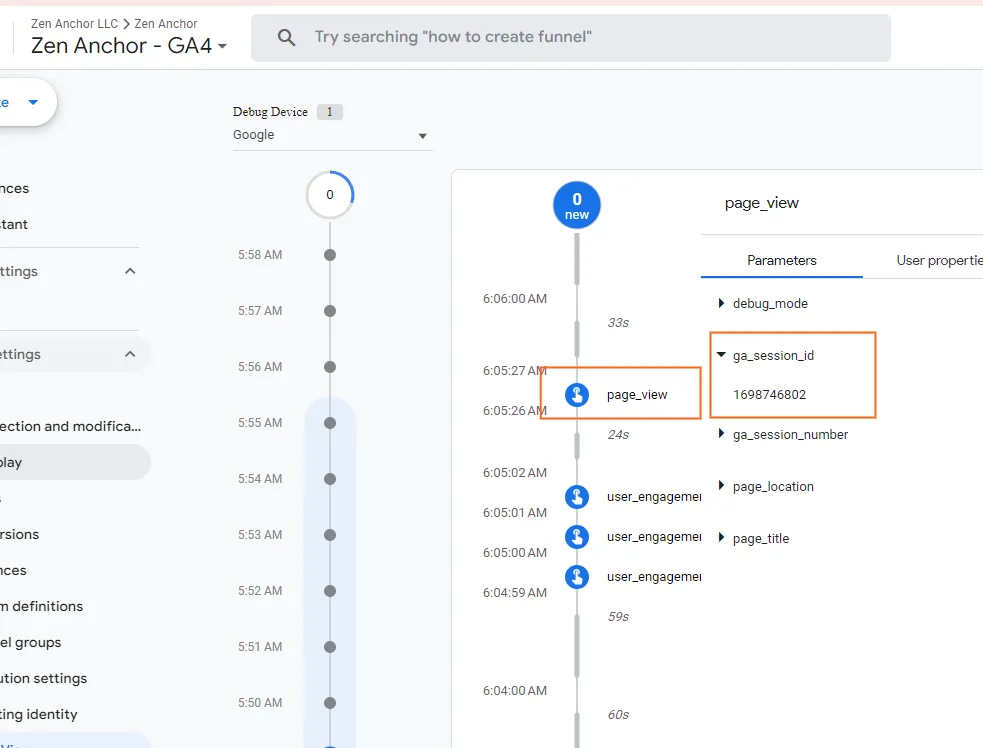This screenshot has height=748, width=983.
Task: Click the 6:05:27 AM timestamp label
Action: [x=514, y=371]
